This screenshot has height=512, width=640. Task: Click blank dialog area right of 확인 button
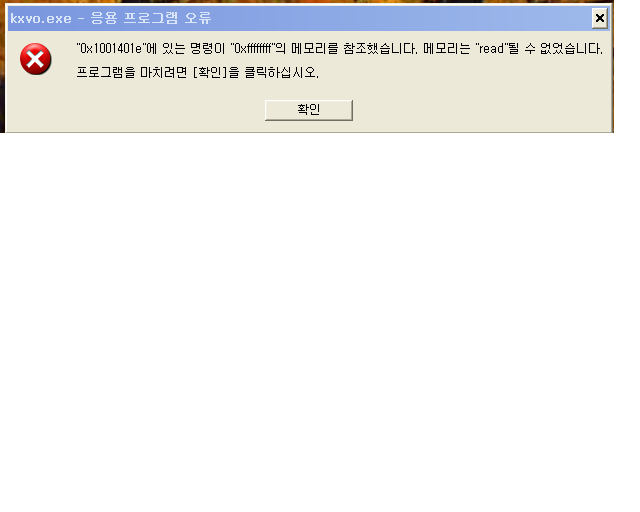click(482, 110)
